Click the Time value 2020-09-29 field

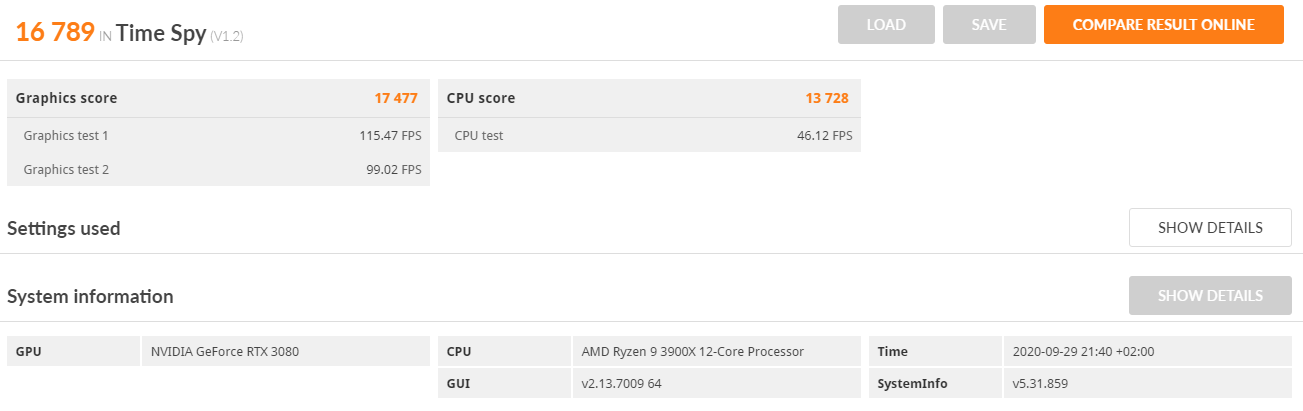[1147, 351]
